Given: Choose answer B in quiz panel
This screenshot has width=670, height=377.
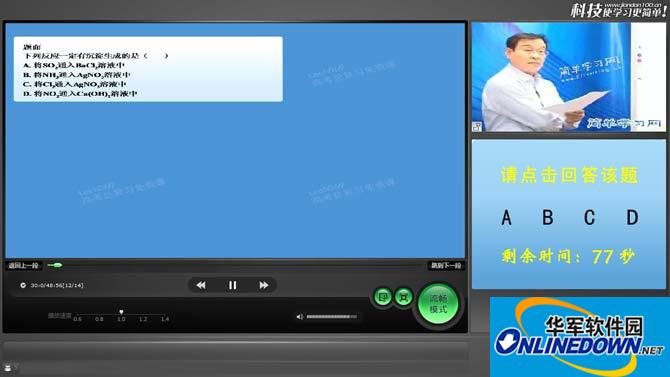Looking at the screenshot, I should (548, 218).
